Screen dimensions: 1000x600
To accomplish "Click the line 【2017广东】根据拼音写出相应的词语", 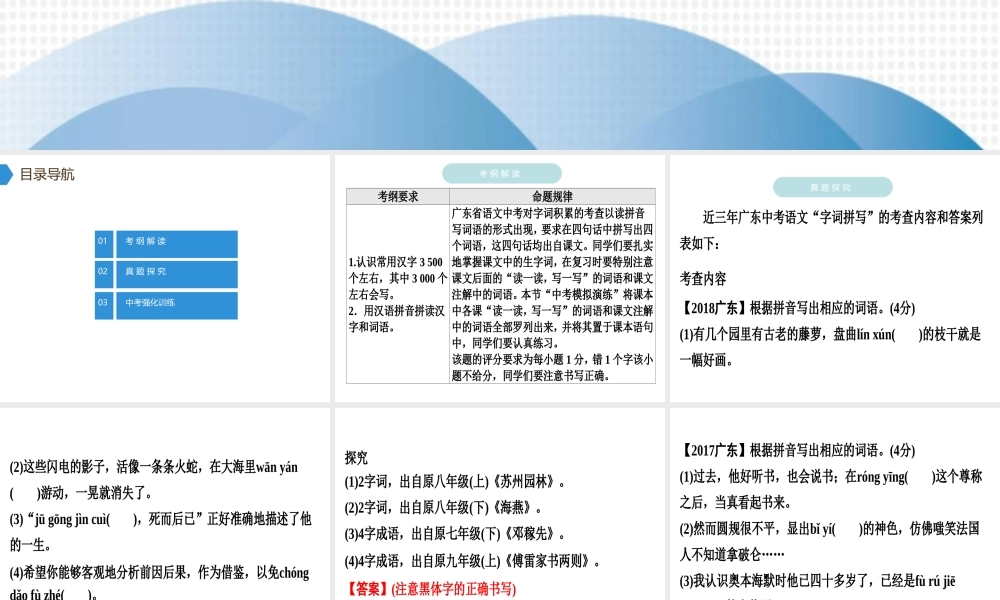I will point(797,450).
